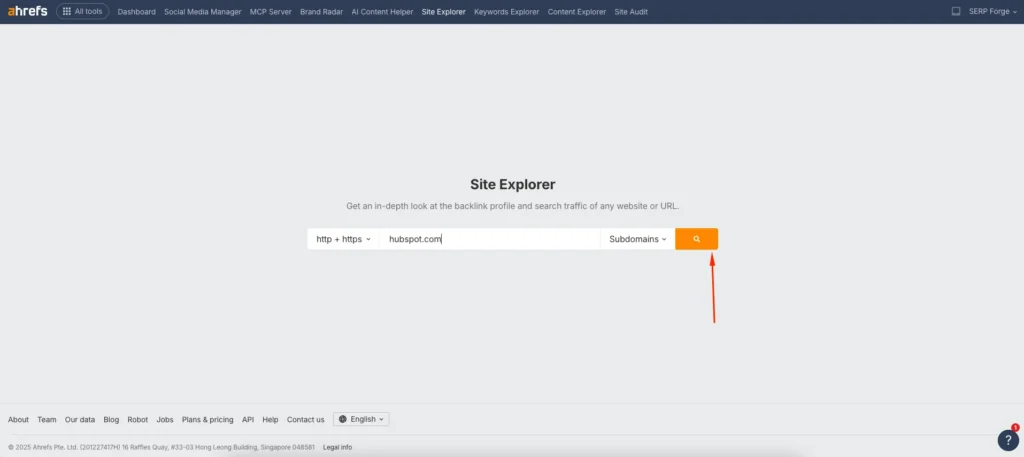The width and height of the screenshot is (1024, 457).
Task: Open the About footer link
Action: [x=18, y=420]
